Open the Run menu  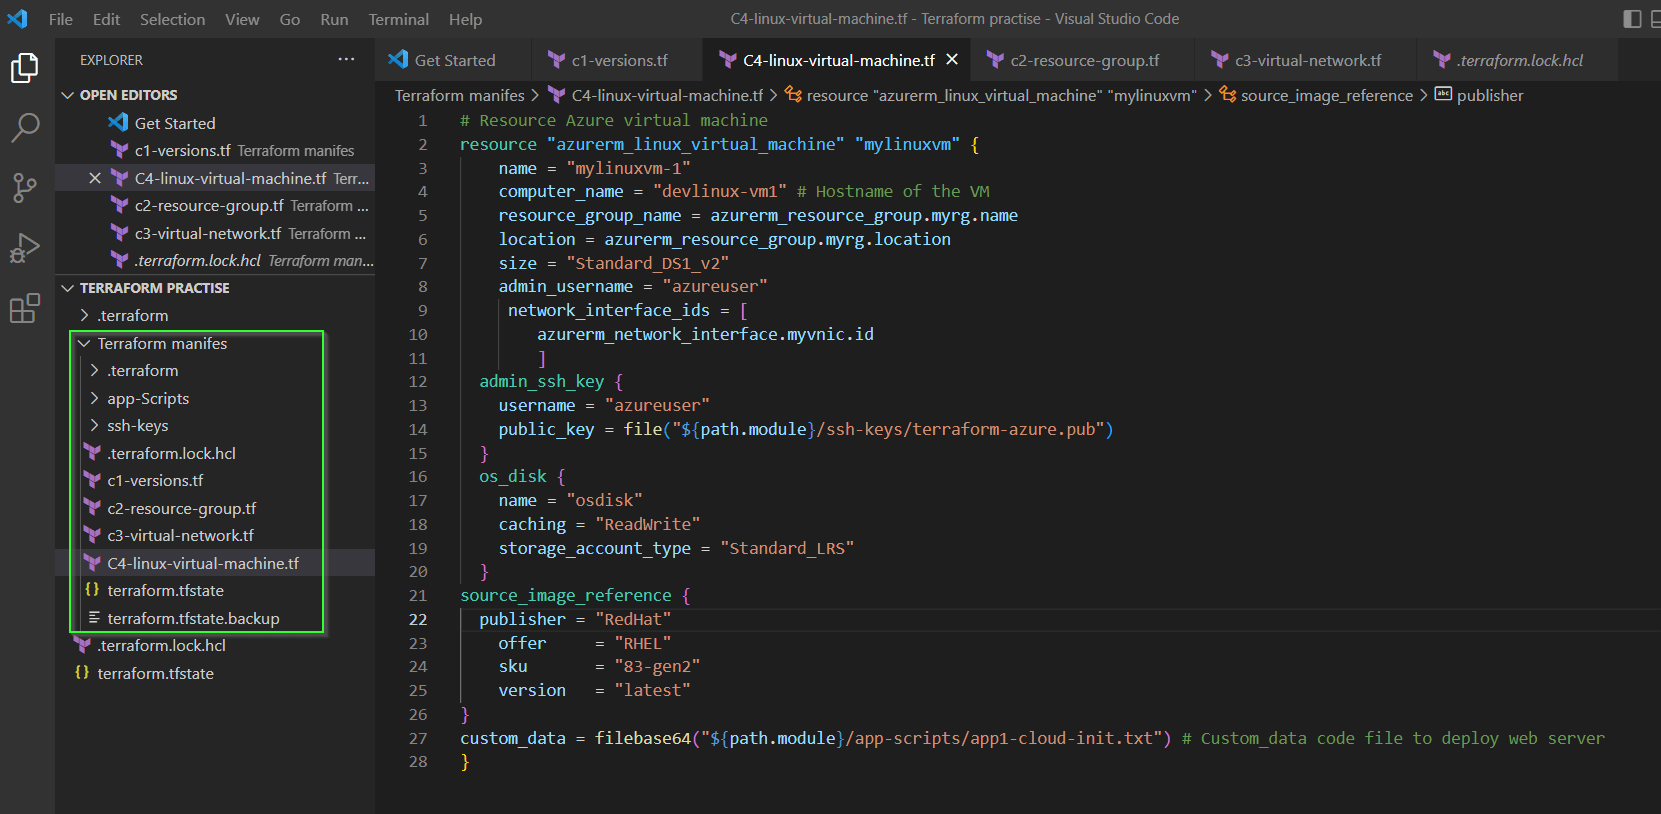tap(334, 19)
